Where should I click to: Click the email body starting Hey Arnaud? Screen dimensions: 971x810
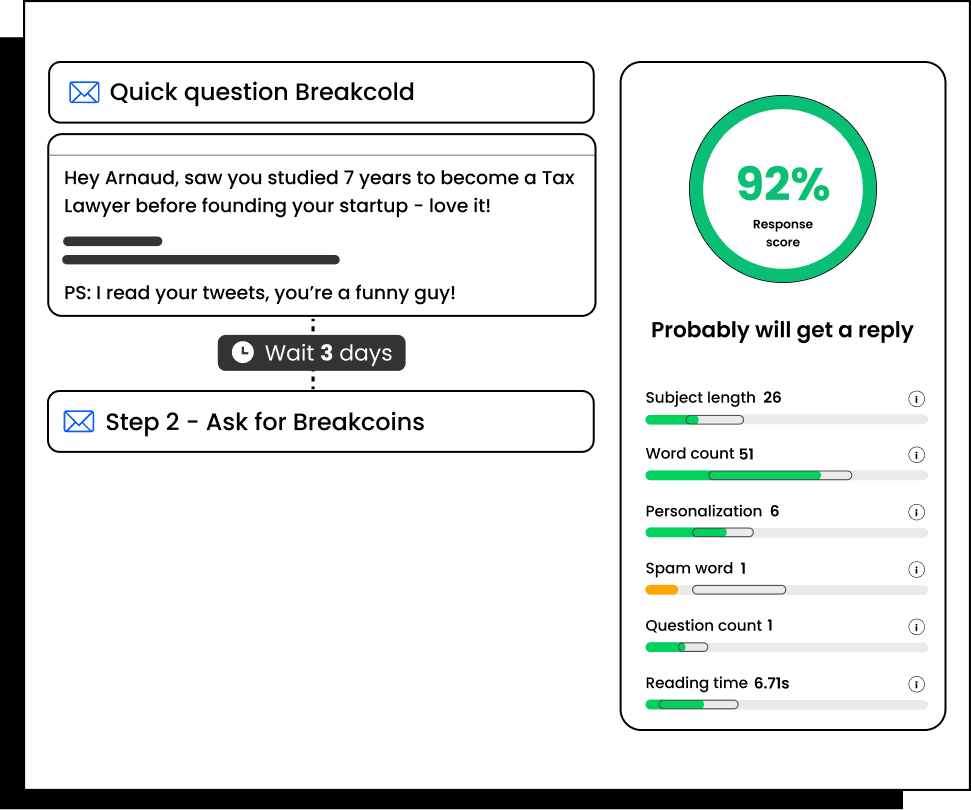point(321,225)
